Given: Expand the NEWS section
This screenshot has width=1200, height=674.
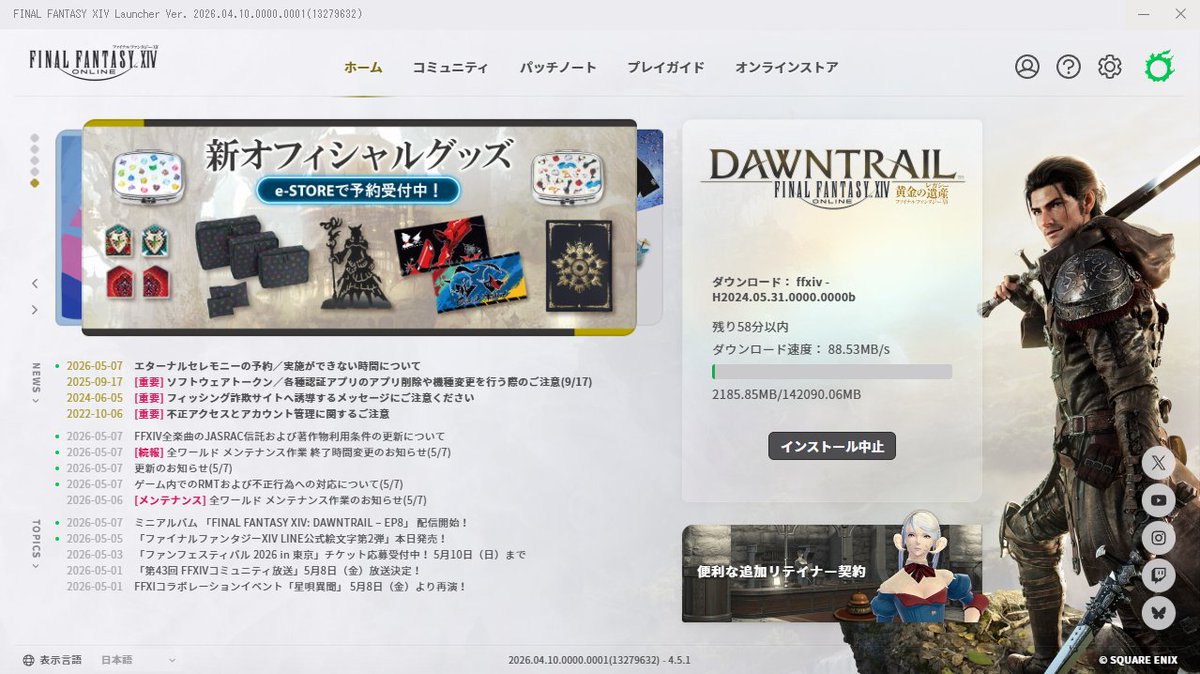Looking at the screenshot, I should click(36, 384).
